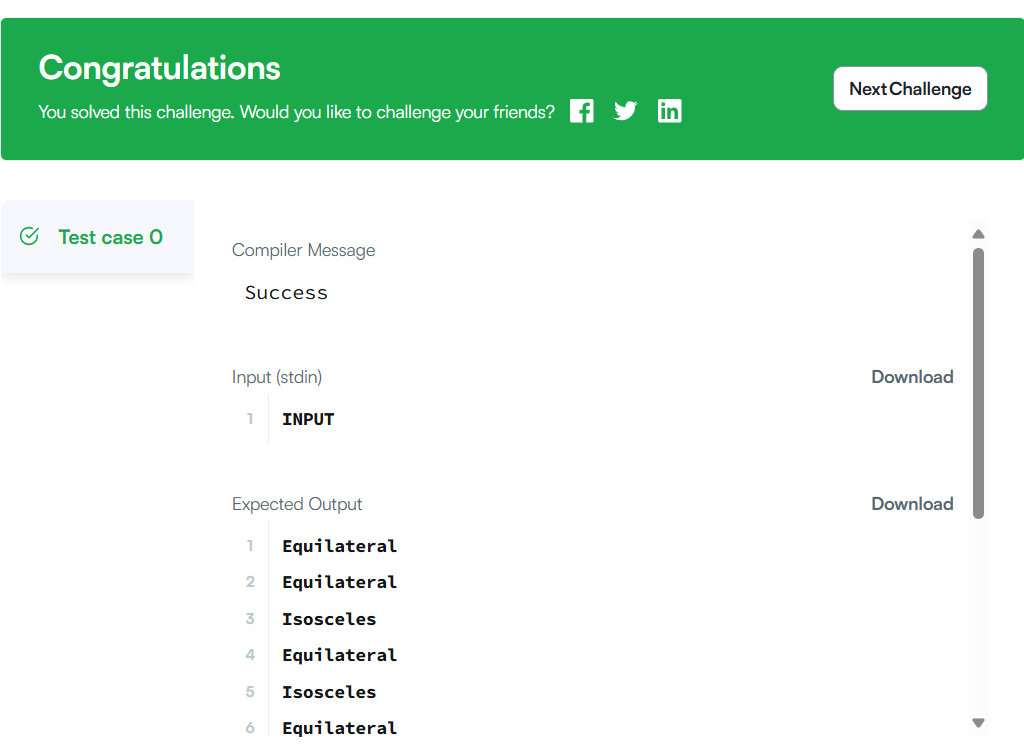Click the Success compiler message
Viewport: 1024px width, 753px height.
tap(286, 293)
